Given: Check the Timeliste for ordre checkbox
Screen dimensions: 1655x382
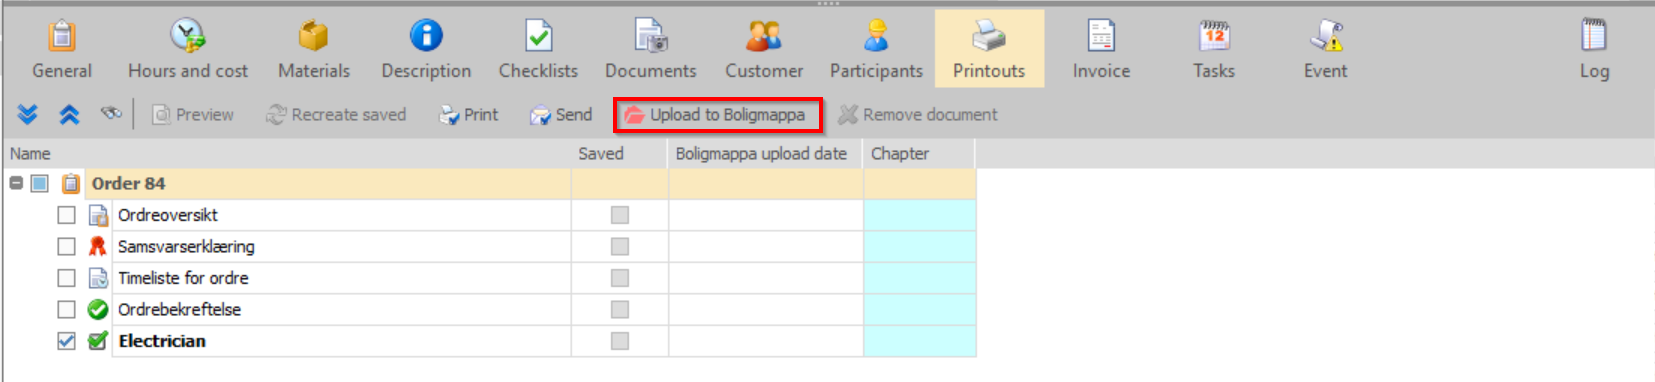Looking at the screenshot, I should [66, 278].
